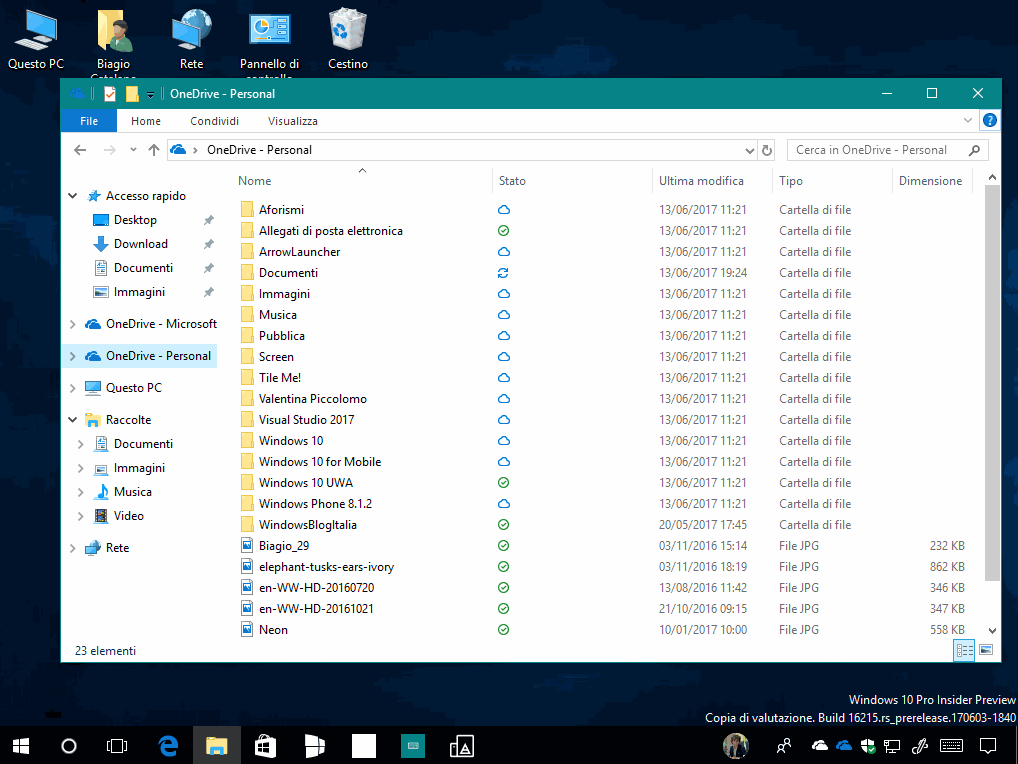1018x764 pixels.
Task: Click the New folder icon in title bar
Action: [x=132, y=94]
